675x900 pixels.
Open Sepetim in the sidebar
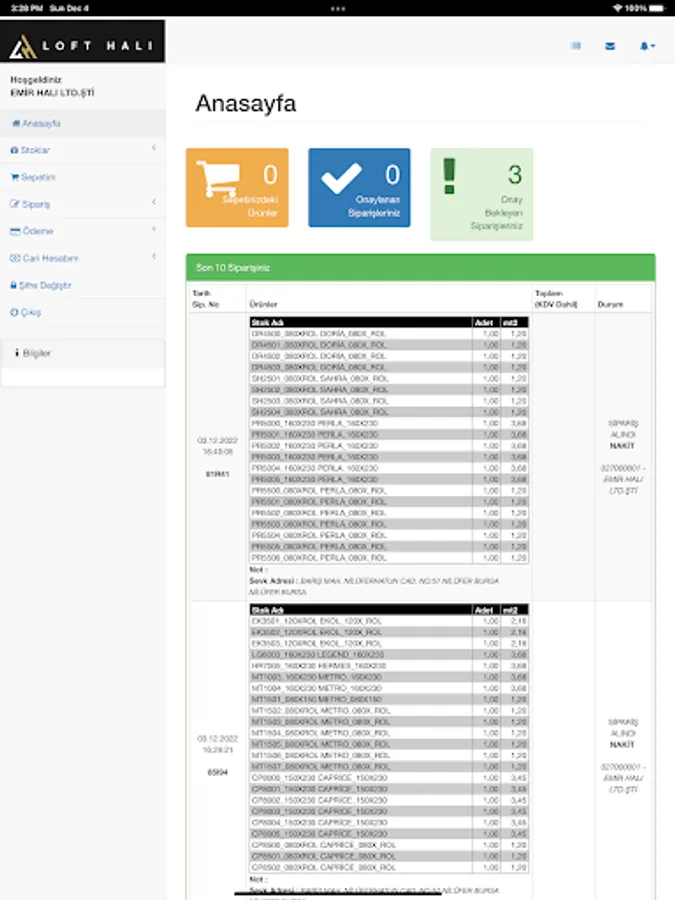83,177
